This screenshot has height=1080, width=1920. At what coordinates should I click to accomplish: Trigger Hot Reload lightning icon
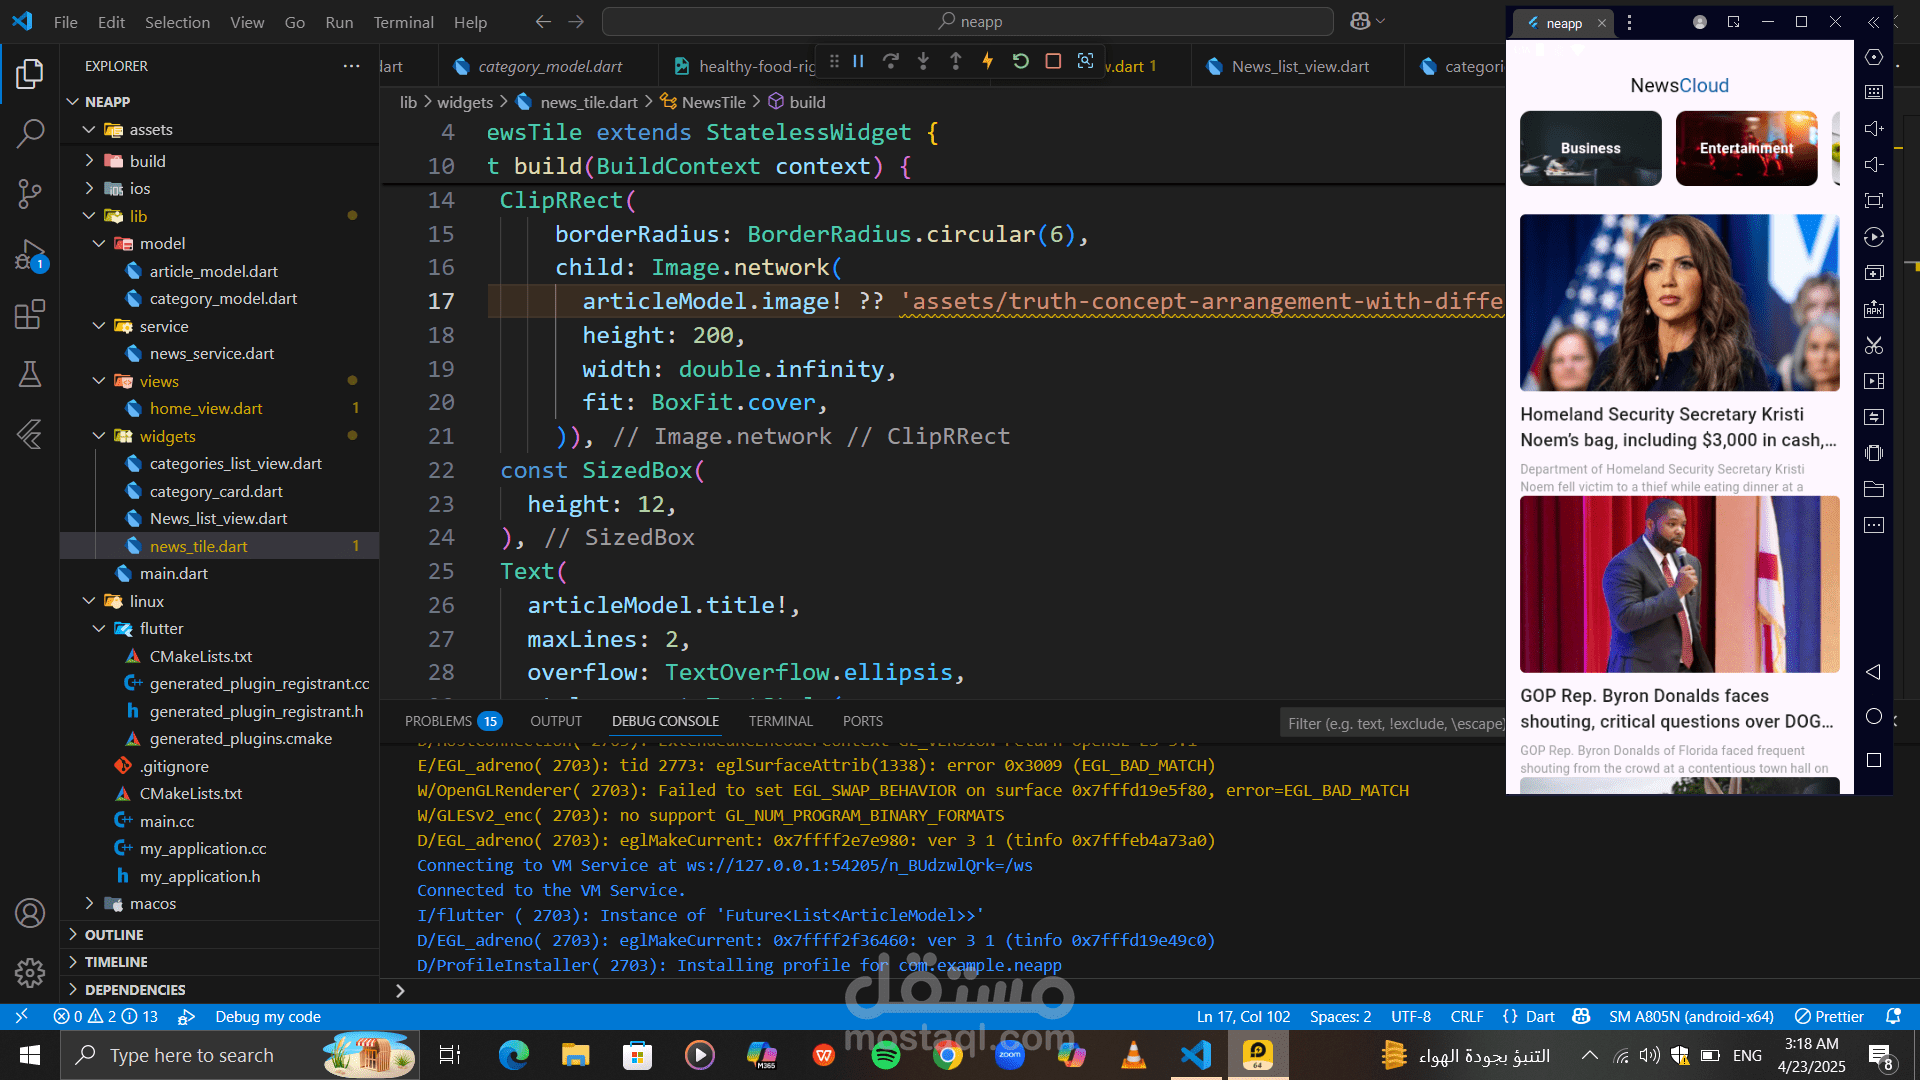988,61
